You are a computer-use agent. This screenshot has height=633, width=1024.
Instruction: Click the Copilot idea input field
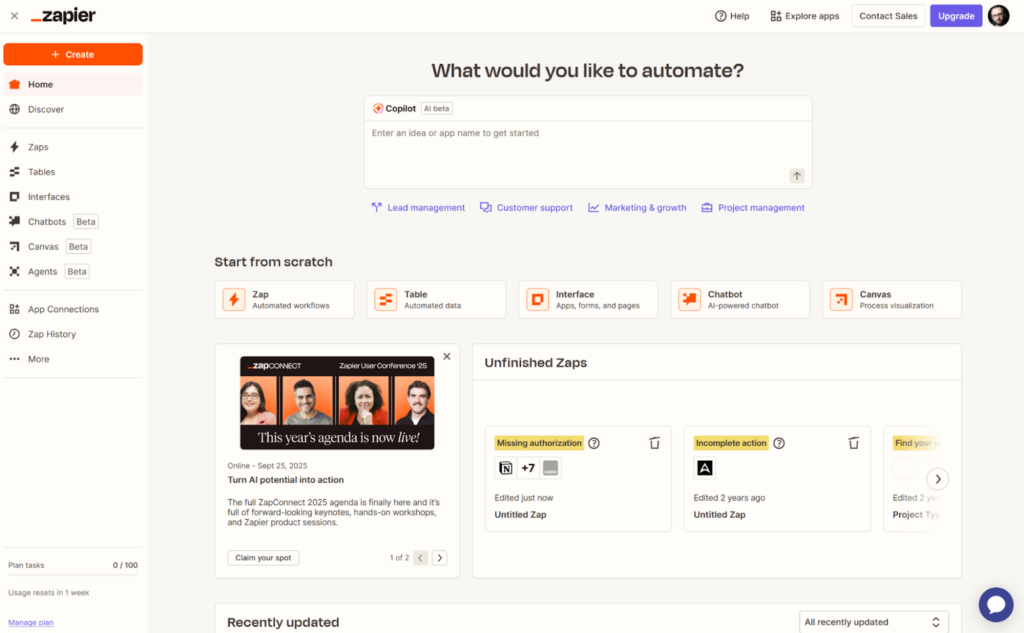point(588,150)
